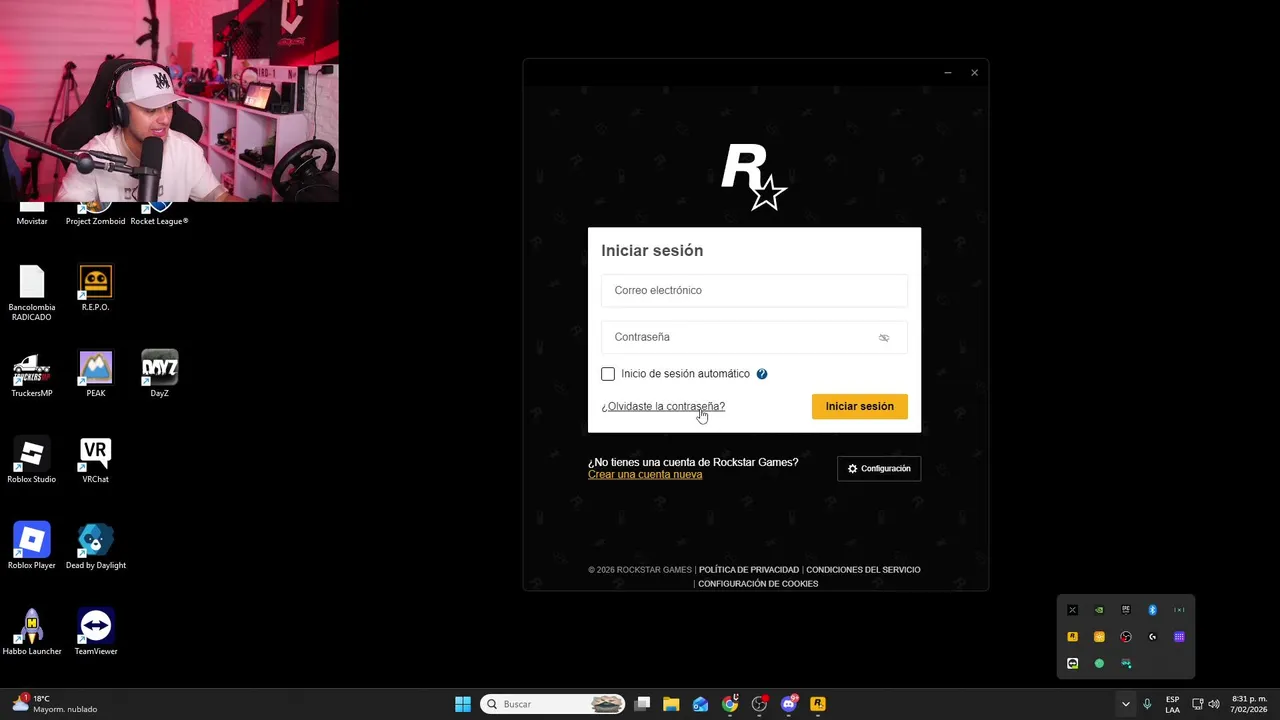Click the Buscar taskbar search box
Viewport: 1280px width, 720px height.
tap(553, 704)
